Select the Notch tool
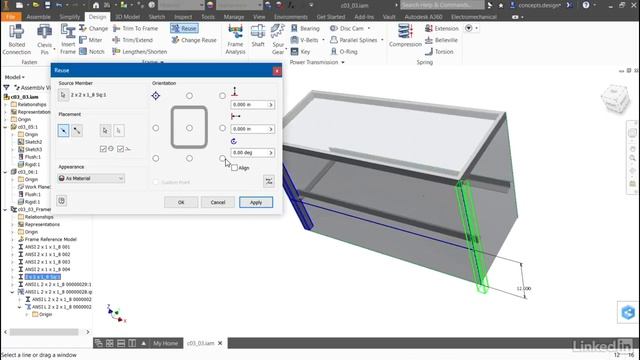This screenshot has height=360, width=640. [x=92, y=51]
